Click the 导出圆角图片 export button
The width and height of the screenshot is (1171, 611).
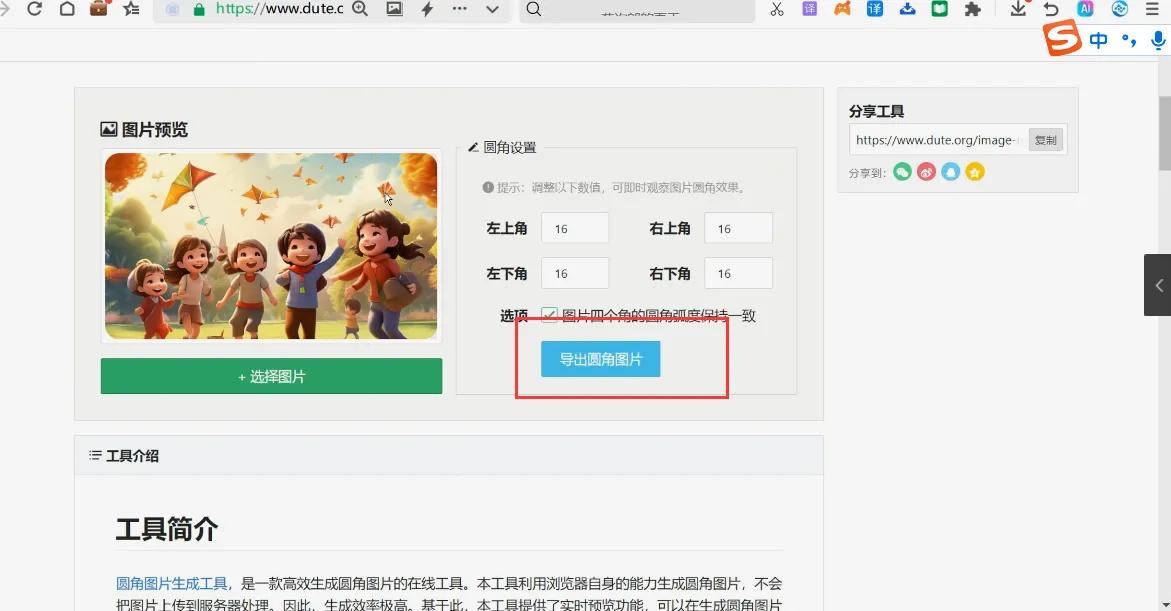click(x=600, y=359)
